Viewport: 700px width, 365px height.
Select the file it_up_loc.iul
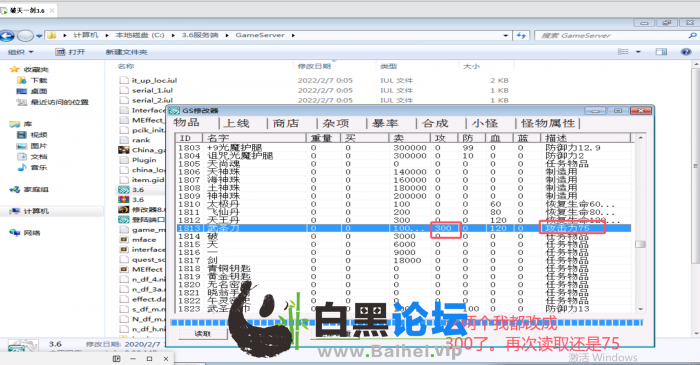click(154, 80)
